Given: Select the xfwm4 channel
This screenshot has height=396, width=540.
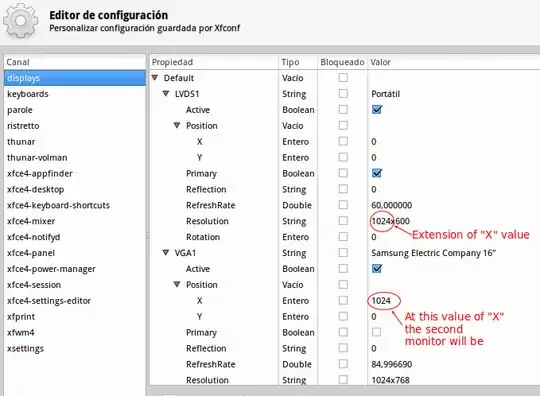Looking at the screenshot, I should coord(75,332).
